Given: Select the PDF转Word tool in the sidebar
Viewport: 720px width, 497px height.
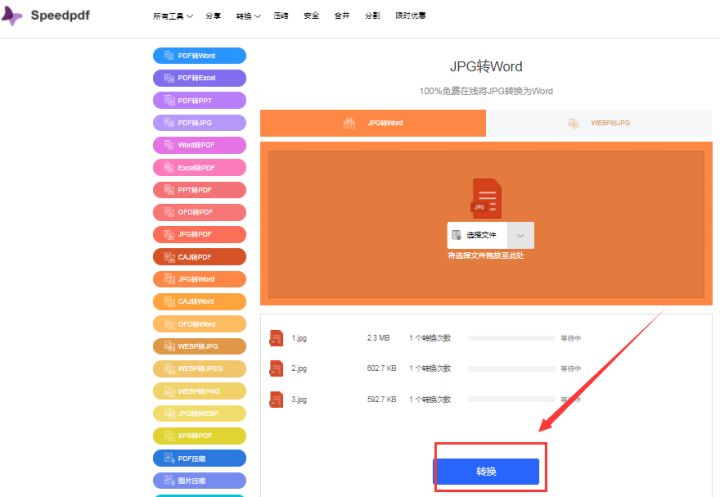Looking at the screenshot, I should [199, 56].
